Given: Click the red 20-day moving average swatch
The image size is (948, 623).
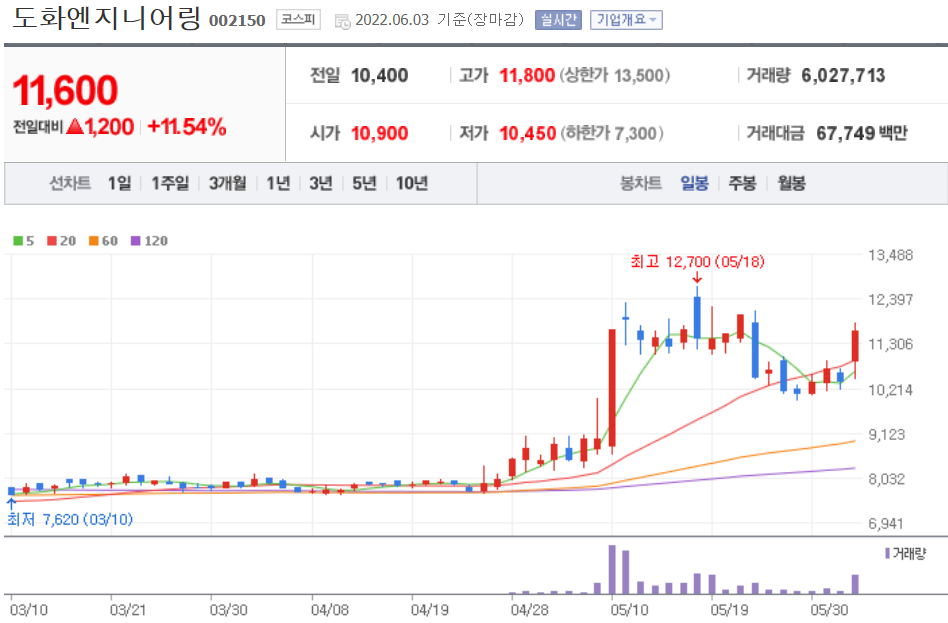Looking at the screenshot, I should pos(52,241).
